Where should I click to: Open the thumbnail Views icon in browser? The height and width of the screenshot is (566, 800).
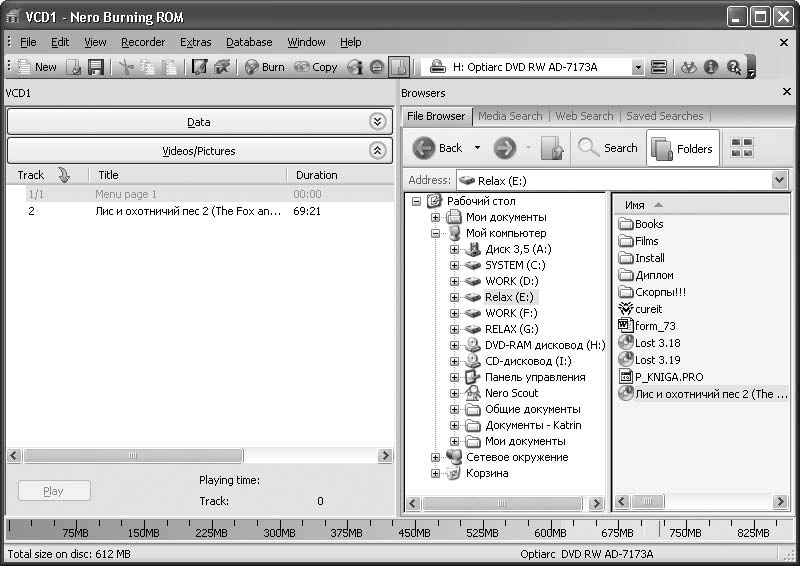click(x=742, y=148)
